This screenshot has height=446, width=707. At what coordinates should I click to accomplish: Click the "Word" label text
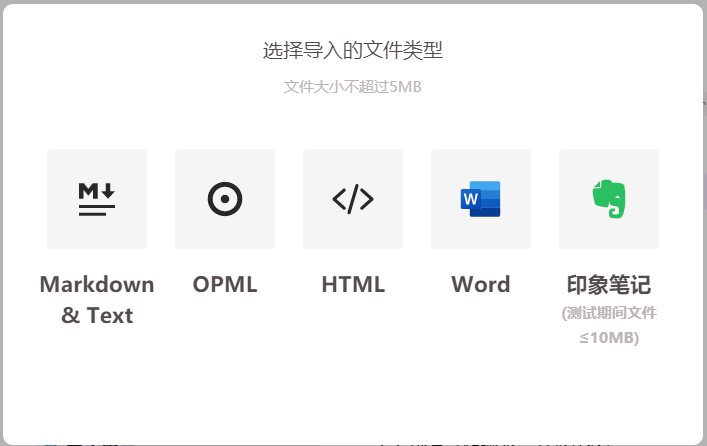tap(481, 285)
